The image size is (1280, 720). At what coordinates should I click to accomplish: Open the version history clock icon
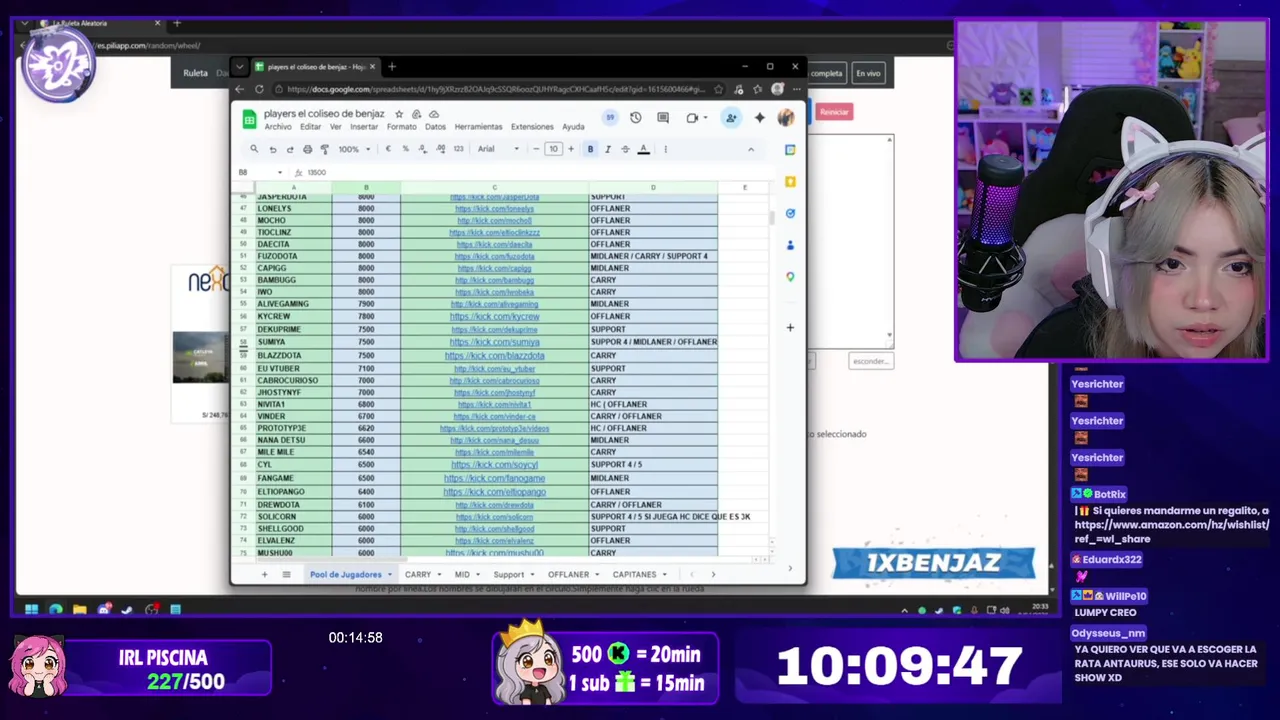point(635,118)
